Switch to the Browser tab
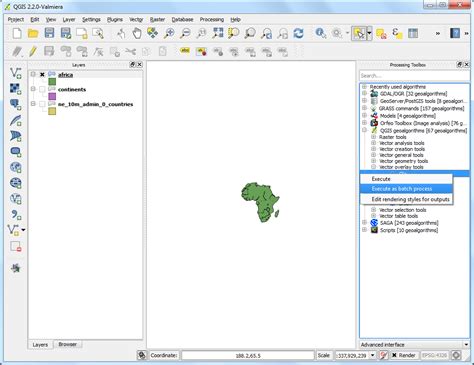The width and height of the screenshot is (474, 365). click(68, 344)
